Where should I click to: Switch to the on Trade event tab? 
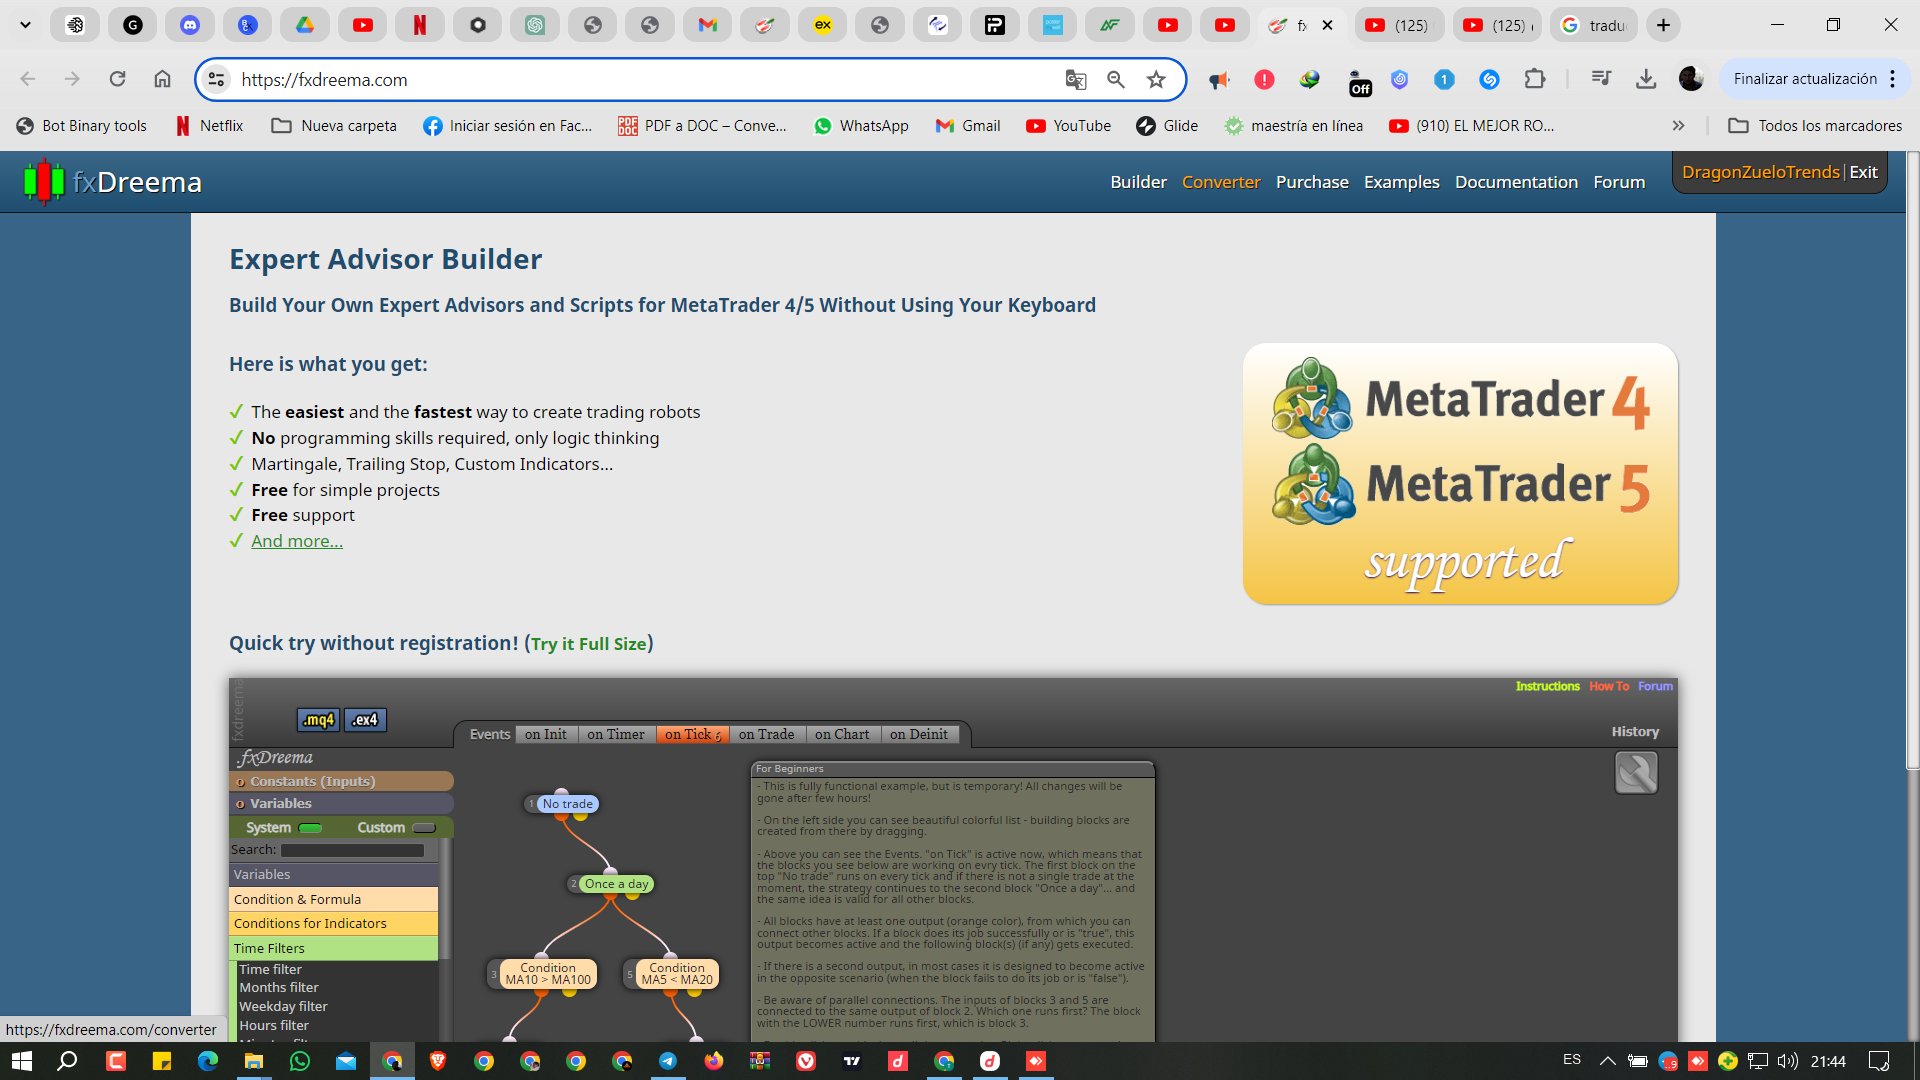pyautogui.click(x=766, y=734)
